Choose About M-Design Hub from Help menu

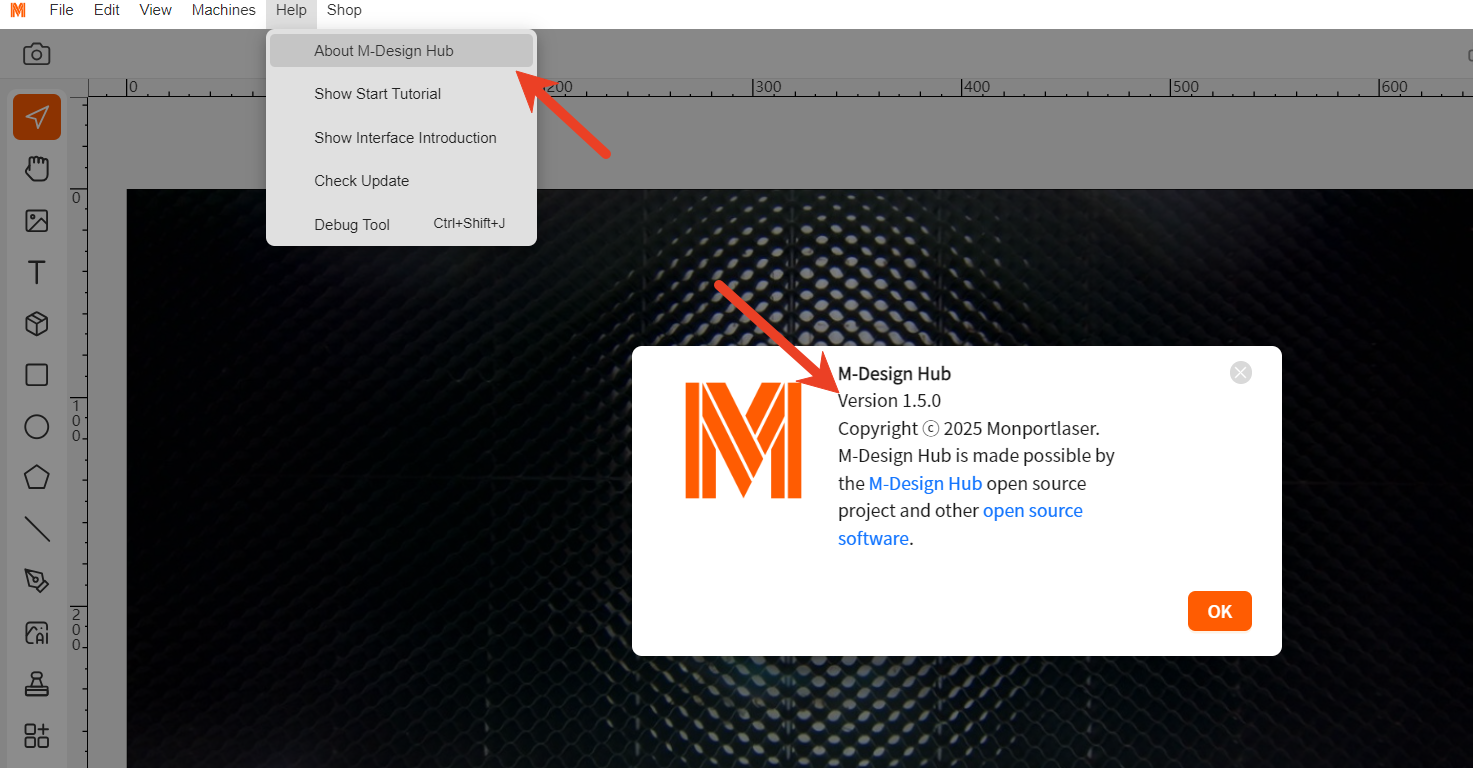[x=401, y=51]
